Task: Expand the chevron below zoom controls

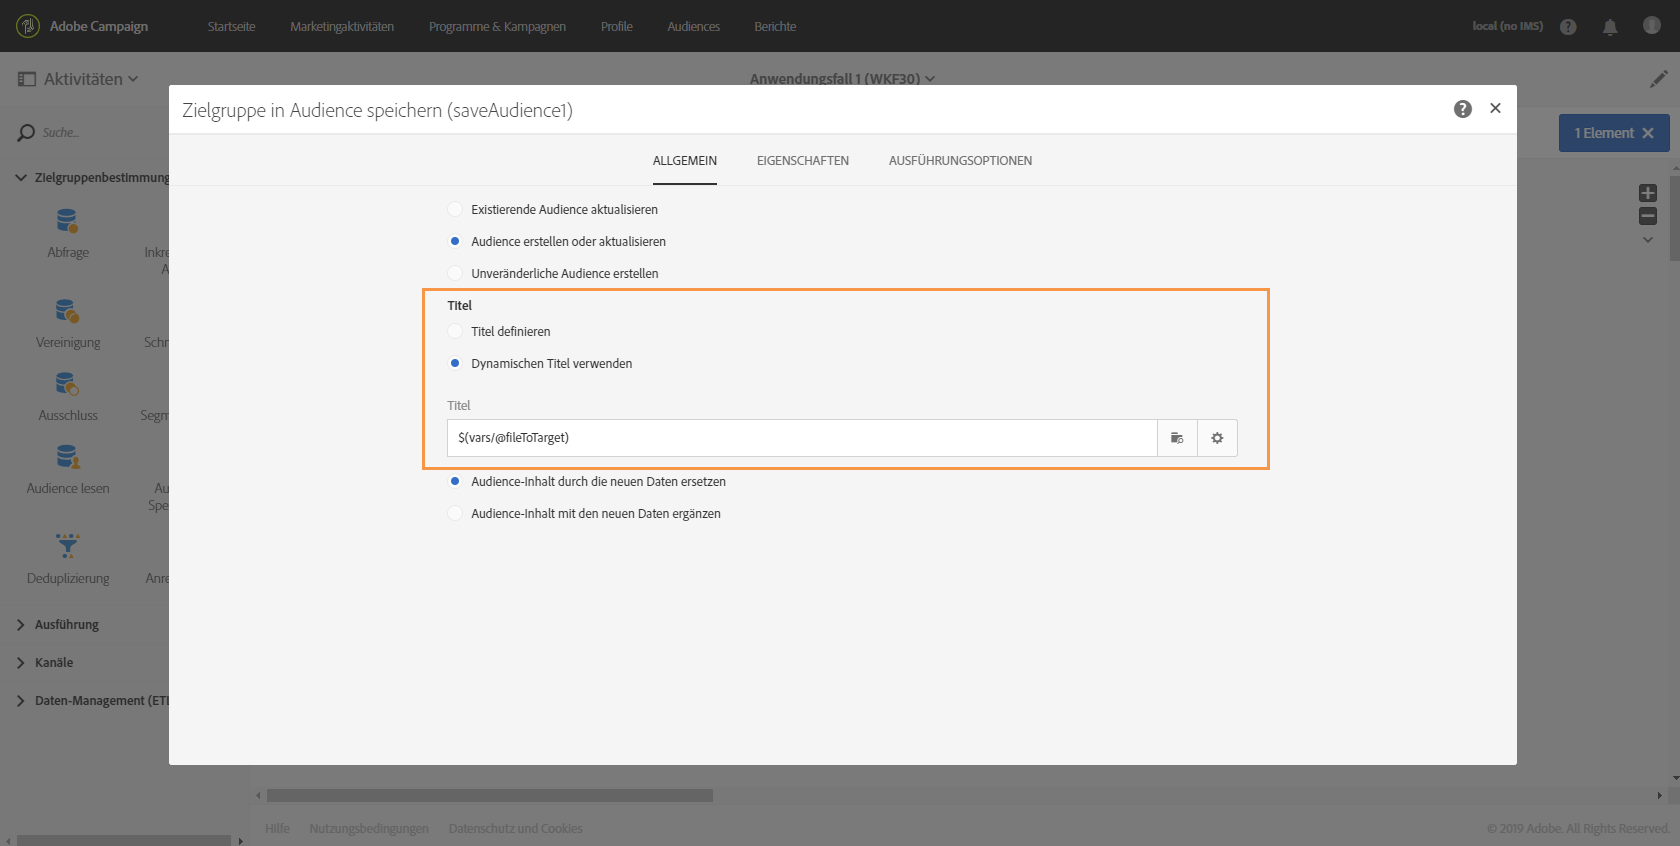Action: pyautogui.click(x=1648, y=240)
